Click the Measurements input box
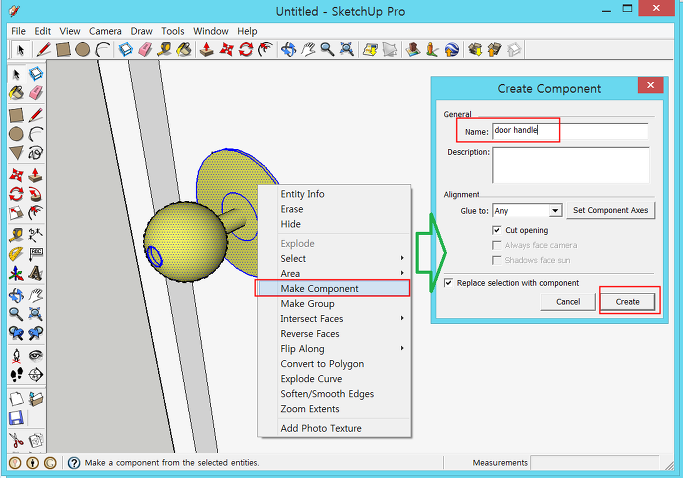This screenshot has height=478, width=683. 595,463
